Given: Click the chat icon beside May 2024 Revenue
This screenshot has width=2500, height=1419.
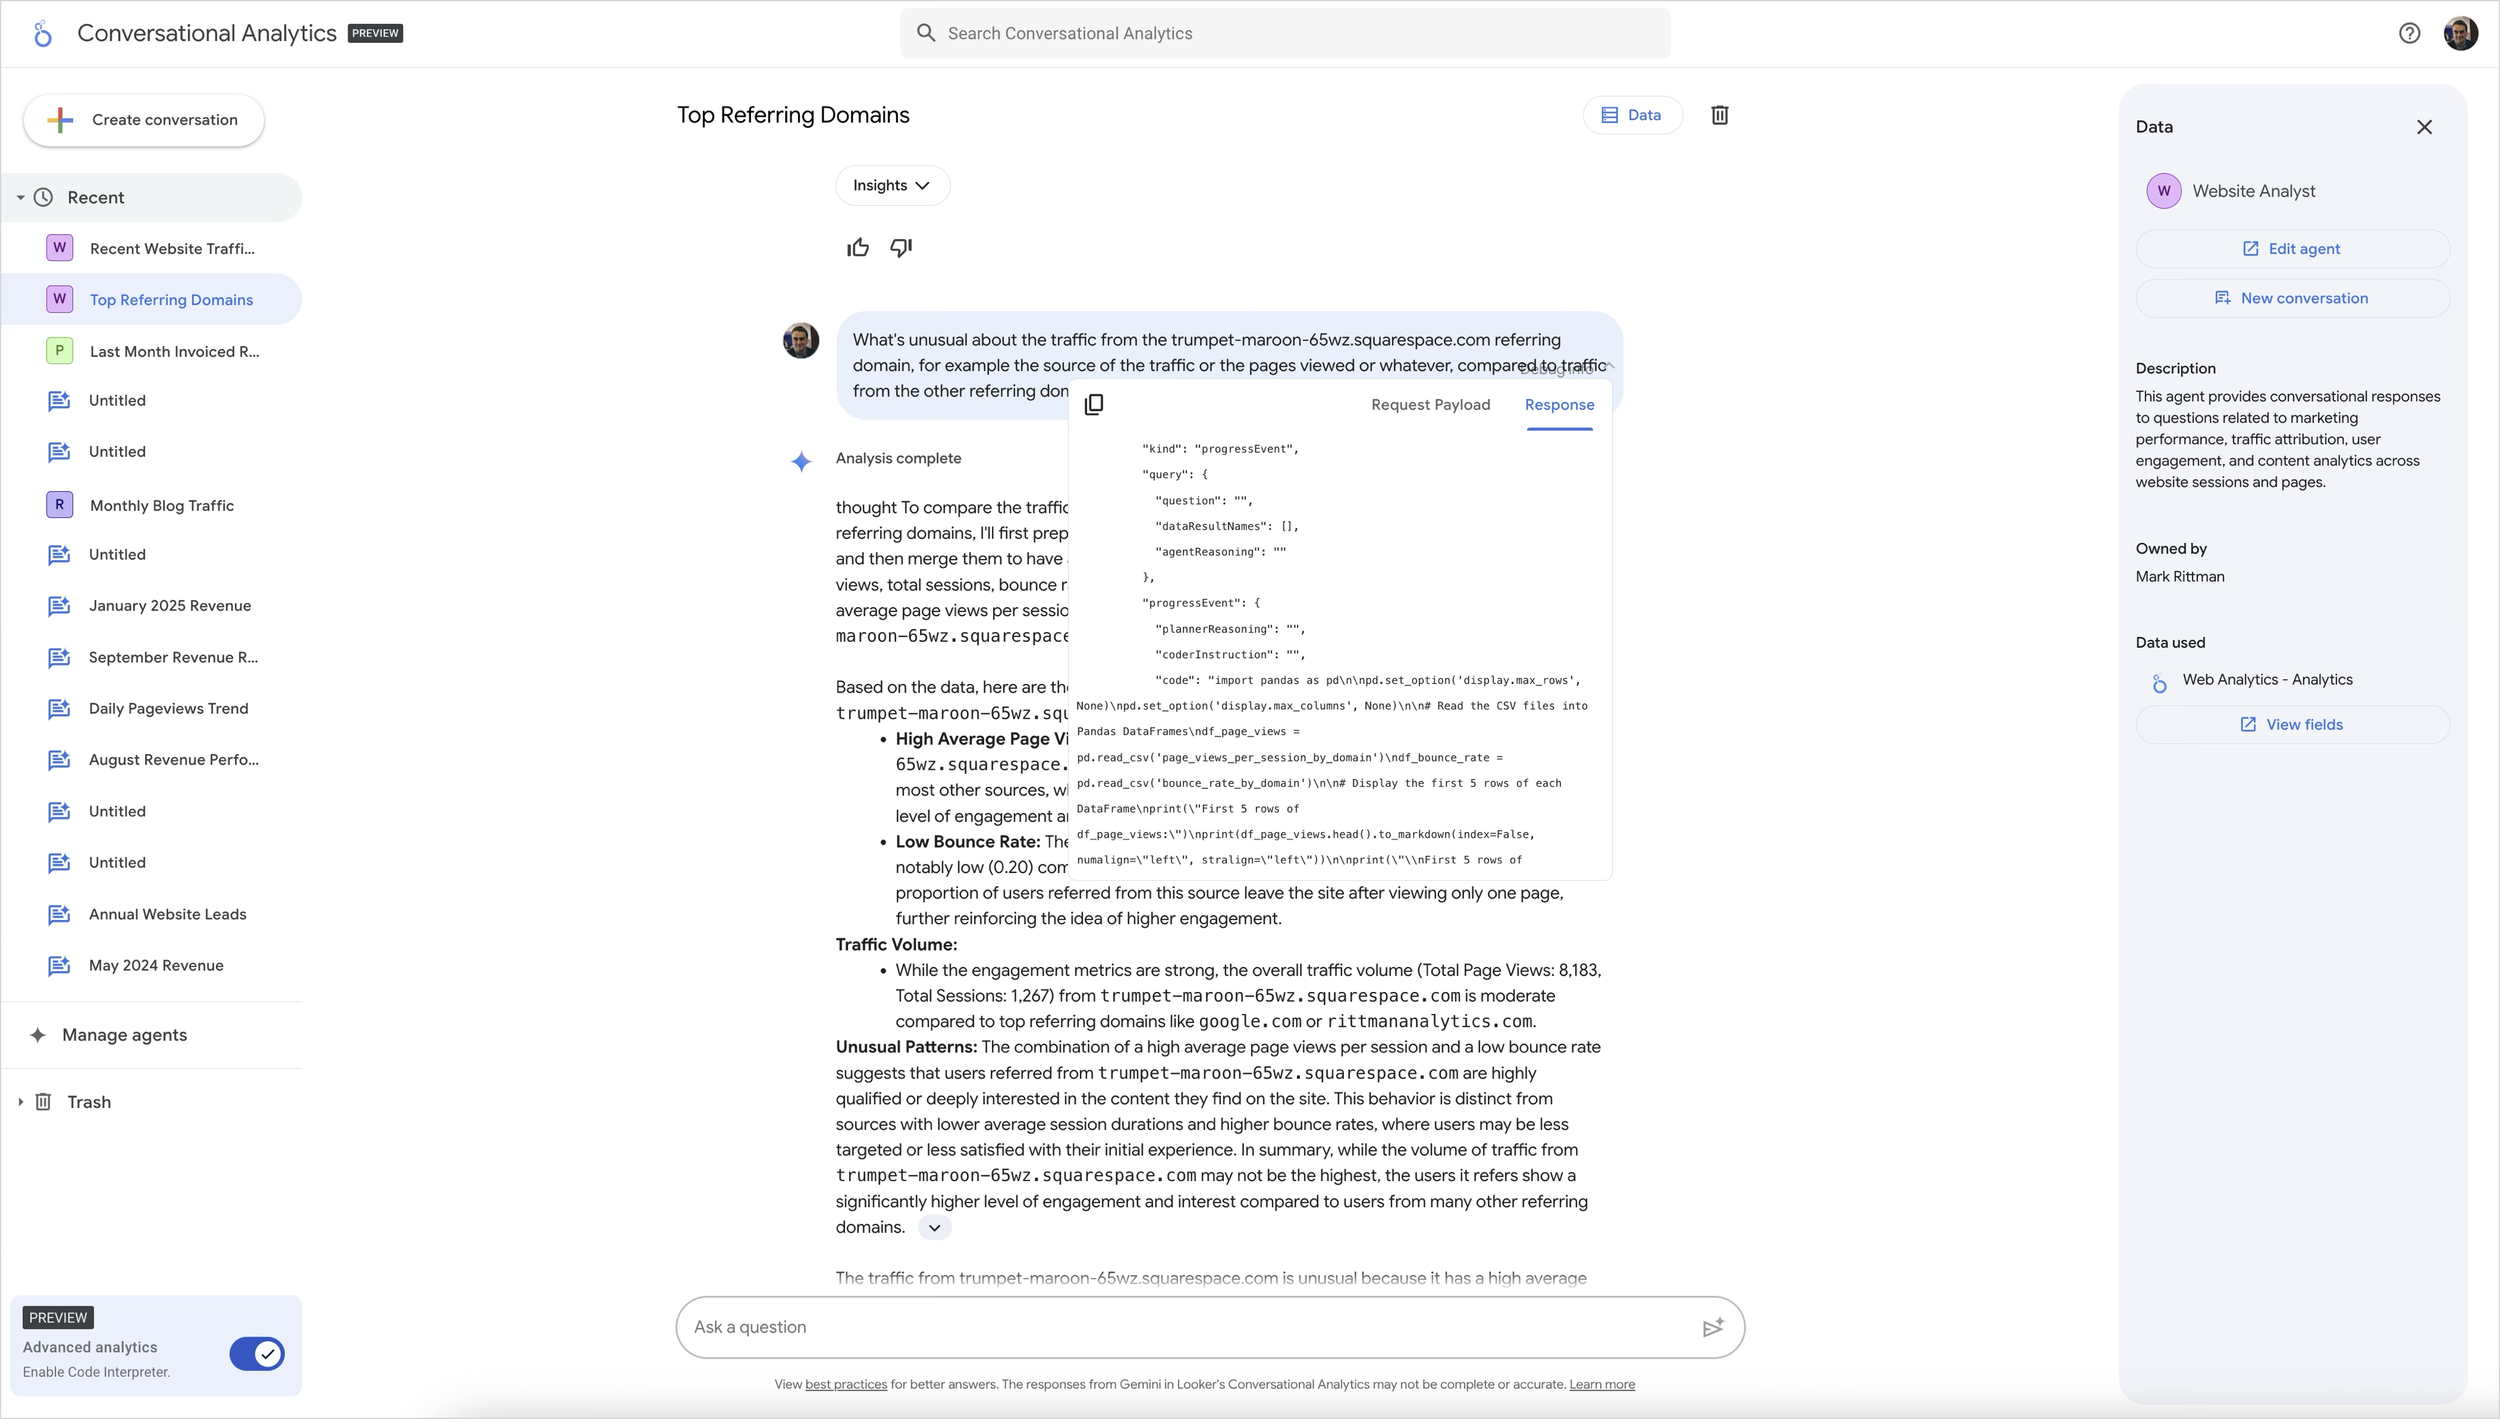Looking at the screenshot, I should coord(59,965).
